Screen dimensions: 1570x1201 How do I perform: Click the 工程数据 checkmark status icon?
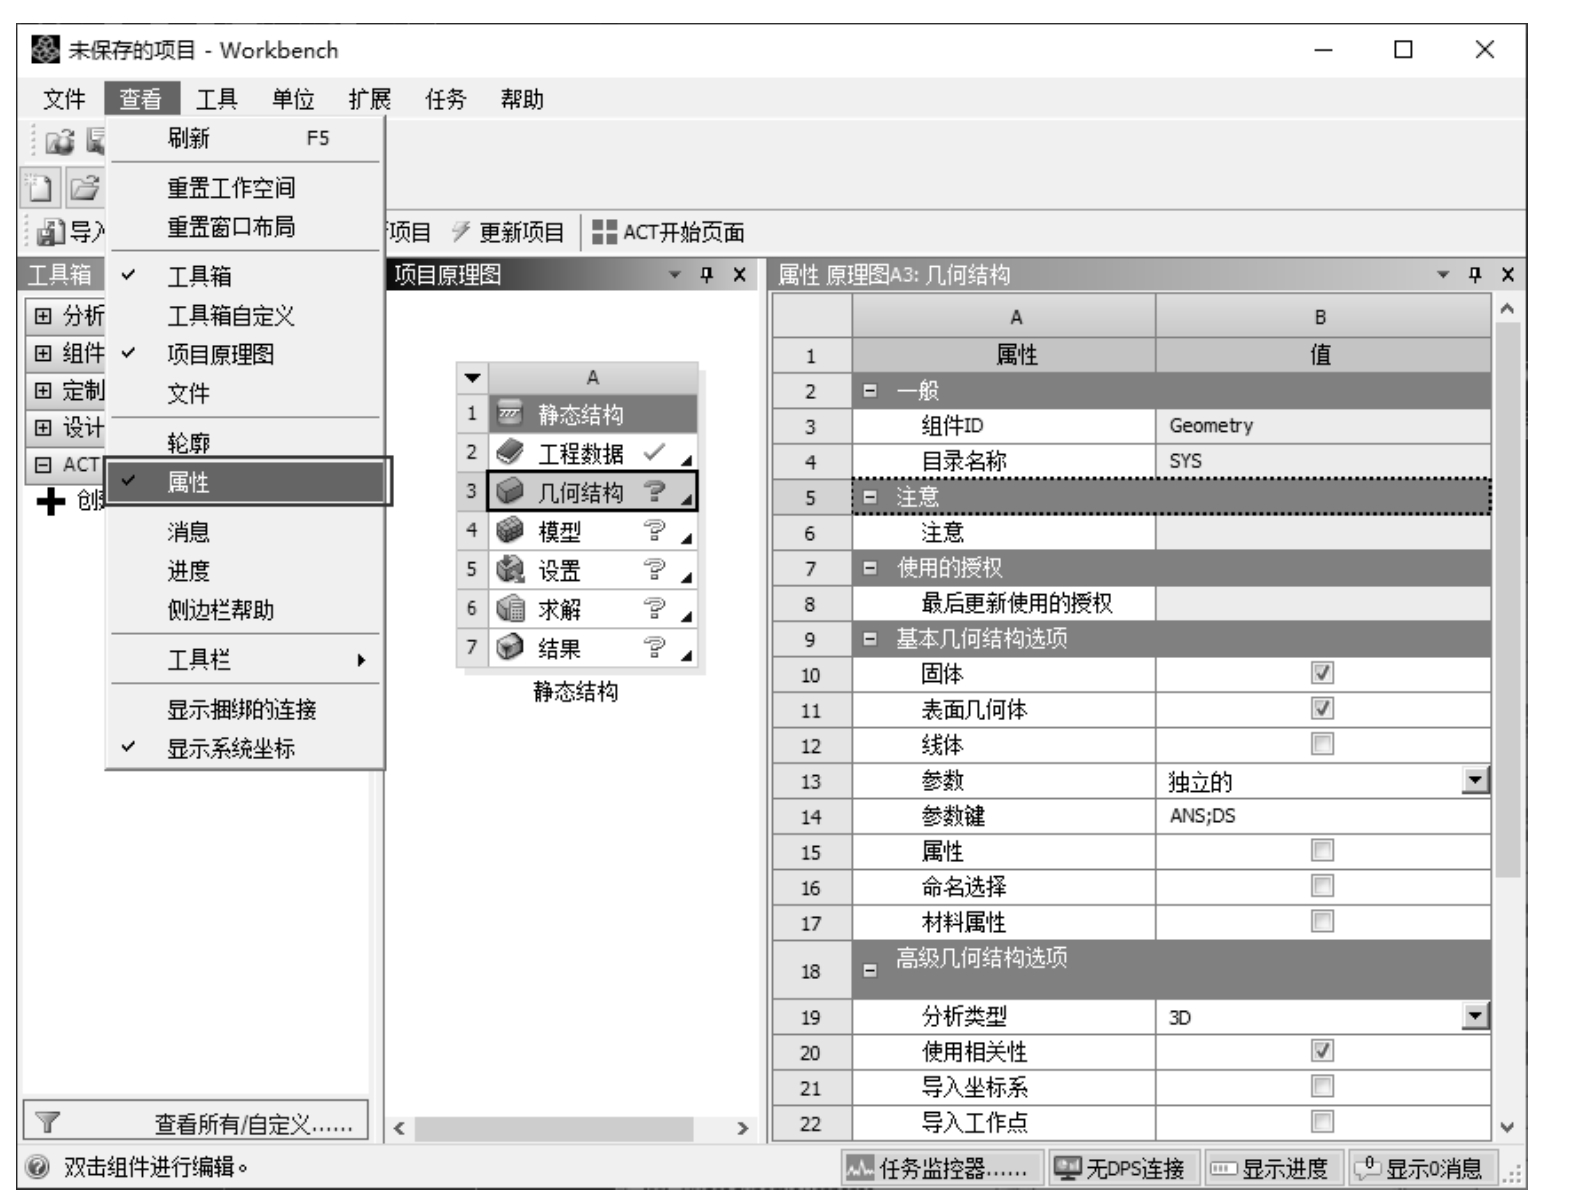pos(655,452)
